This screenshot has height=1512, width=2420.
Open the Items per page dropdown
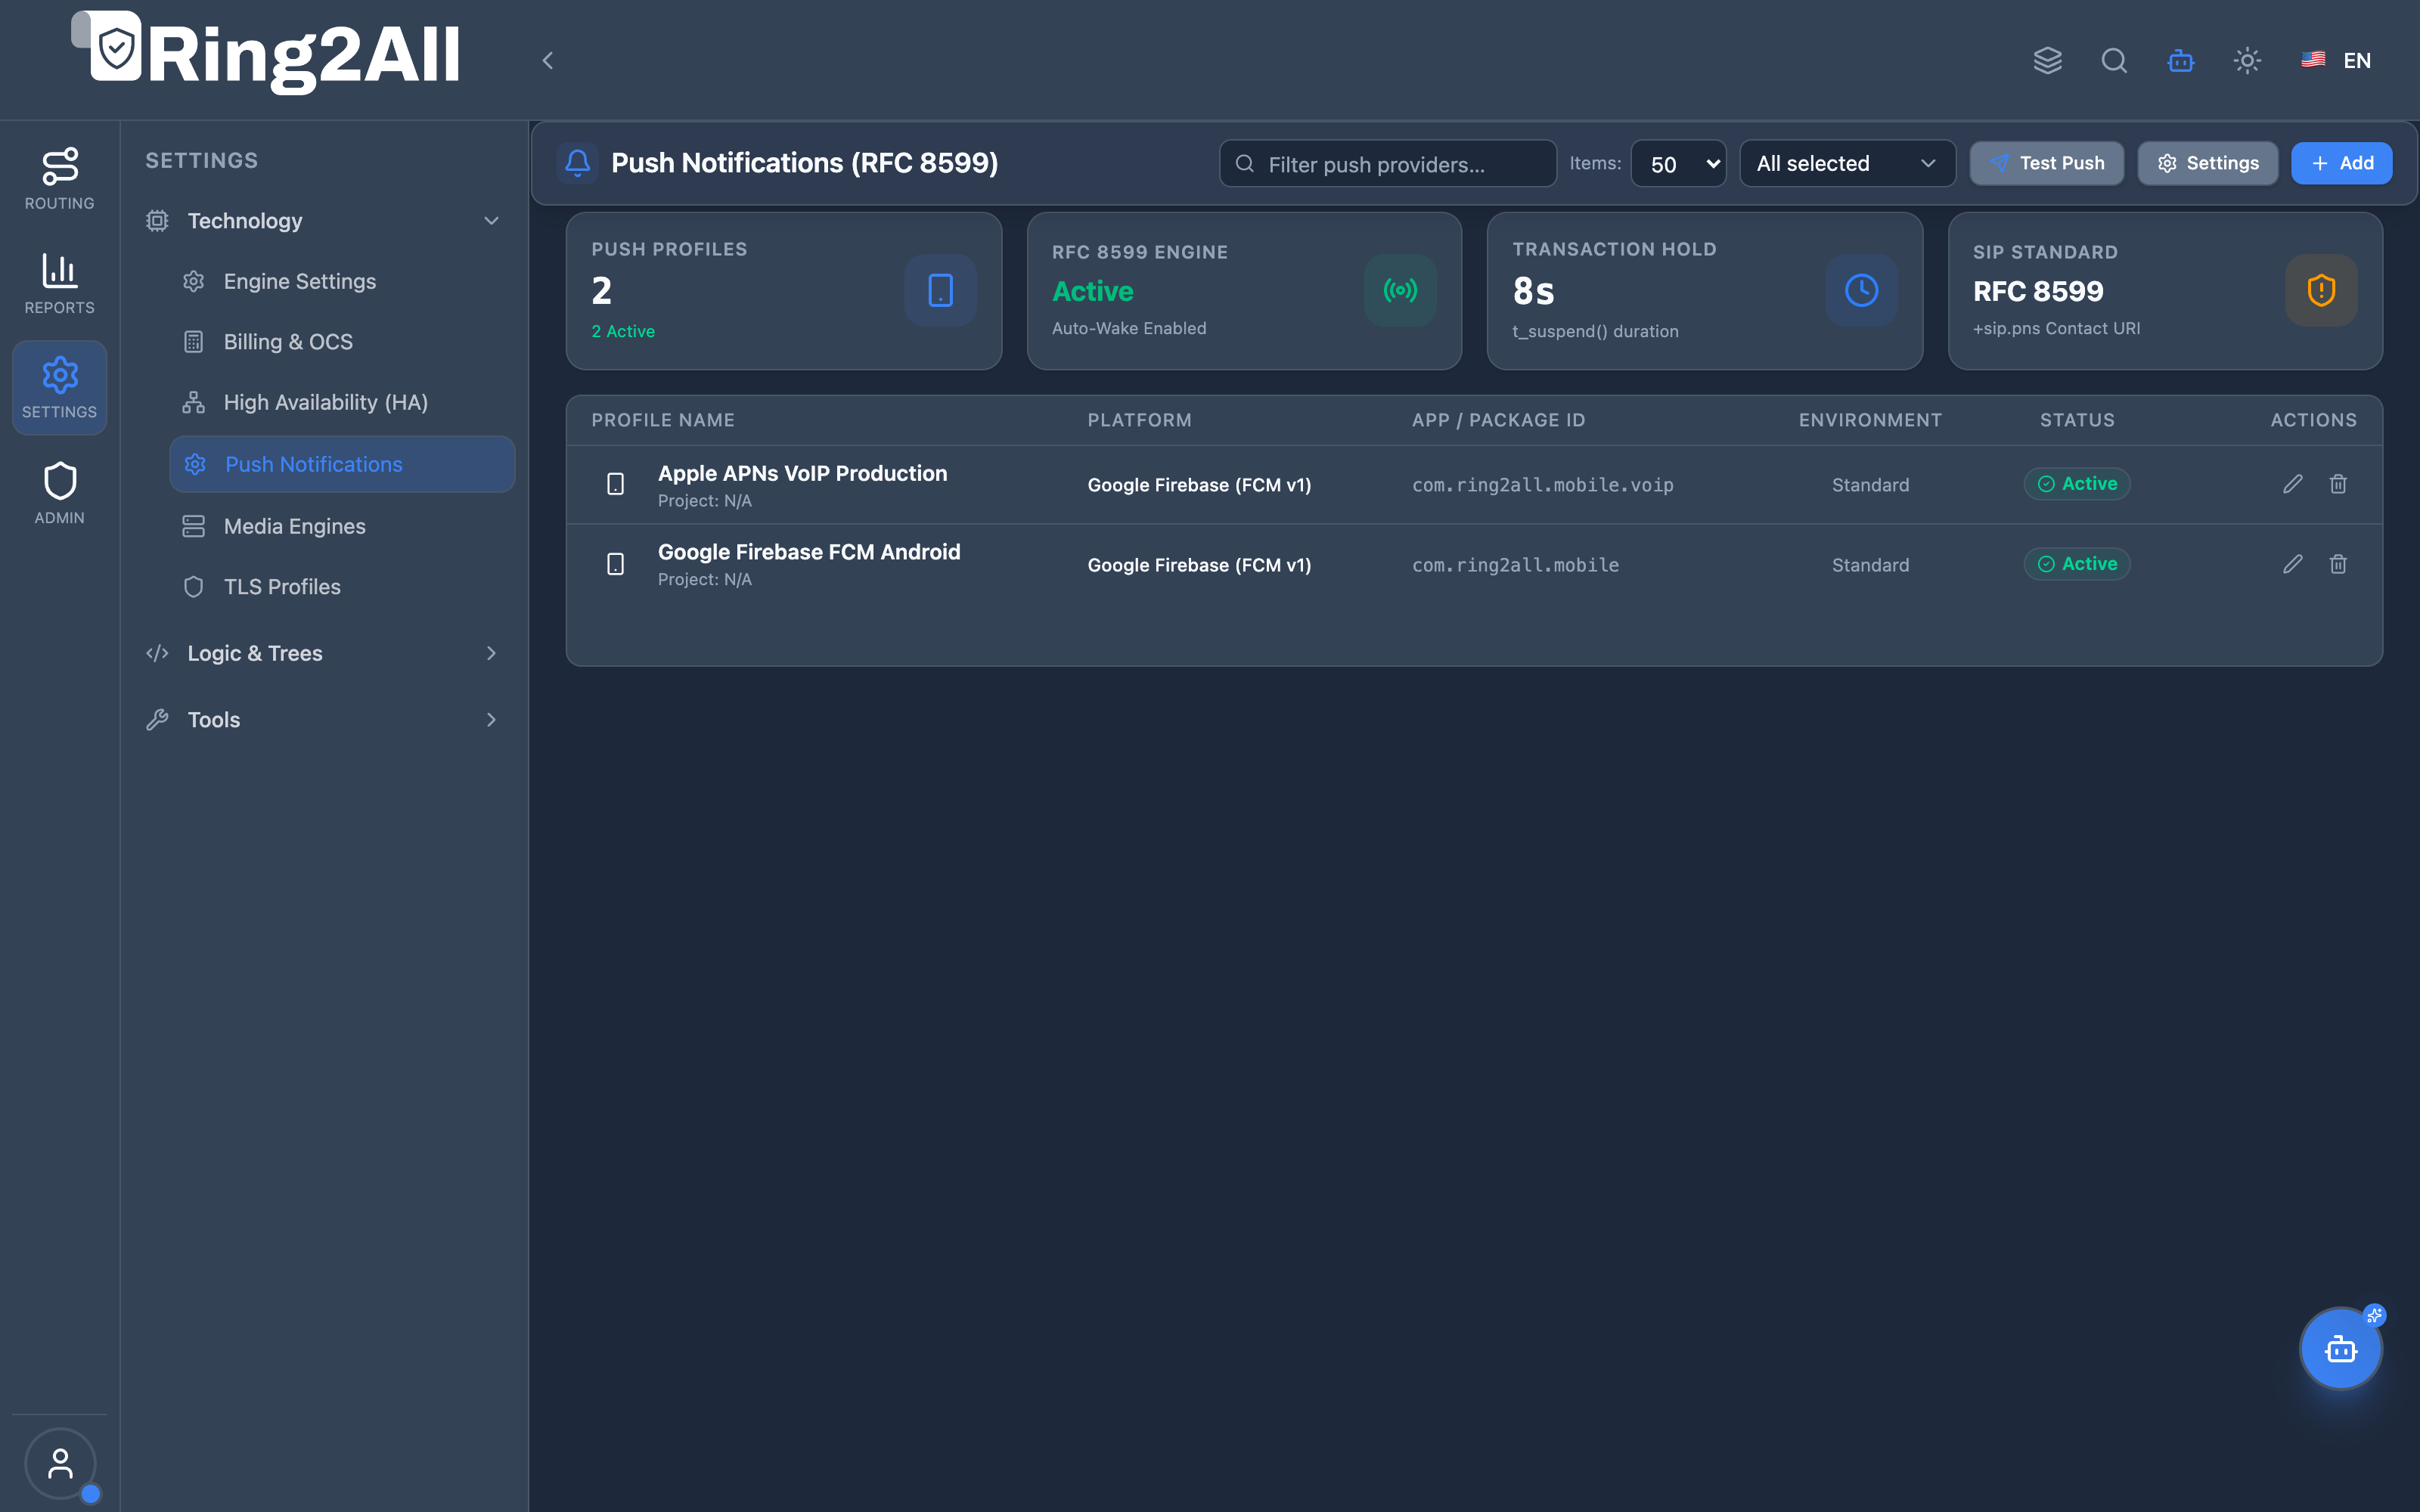[x=1678, y=163]
